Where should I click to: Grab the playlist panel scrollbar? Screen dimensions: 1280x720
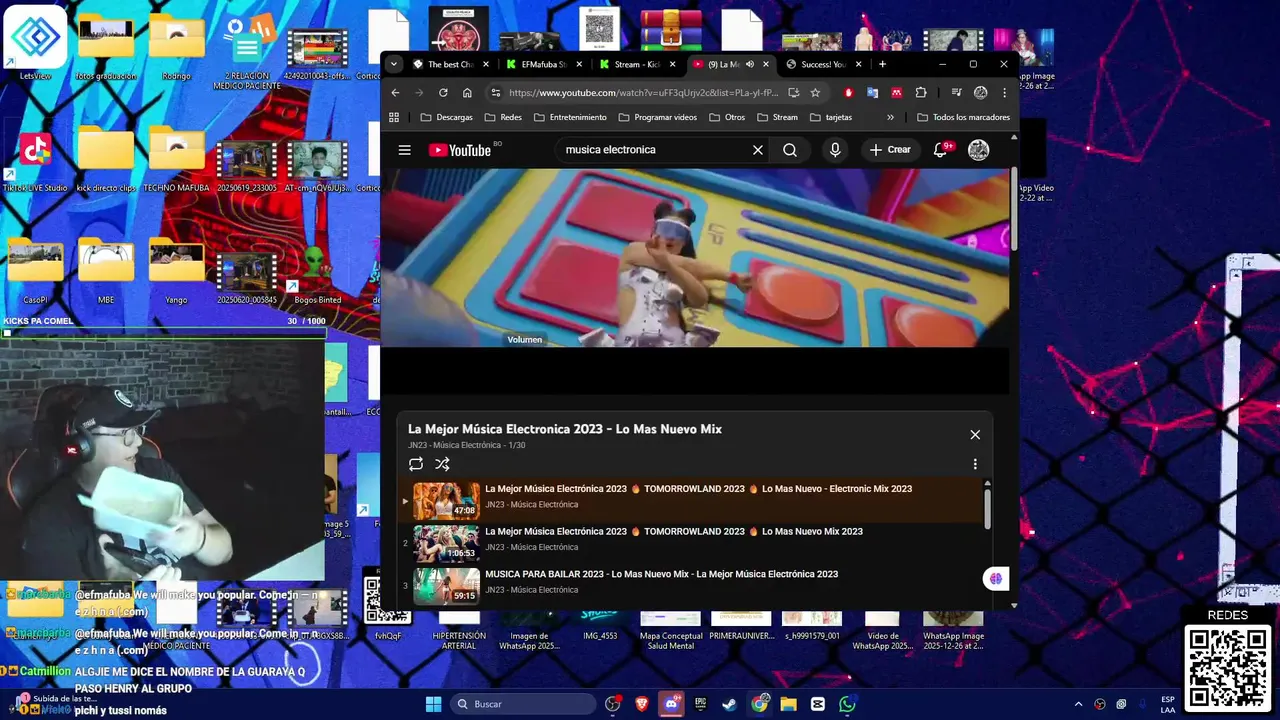tap(988, 508)
